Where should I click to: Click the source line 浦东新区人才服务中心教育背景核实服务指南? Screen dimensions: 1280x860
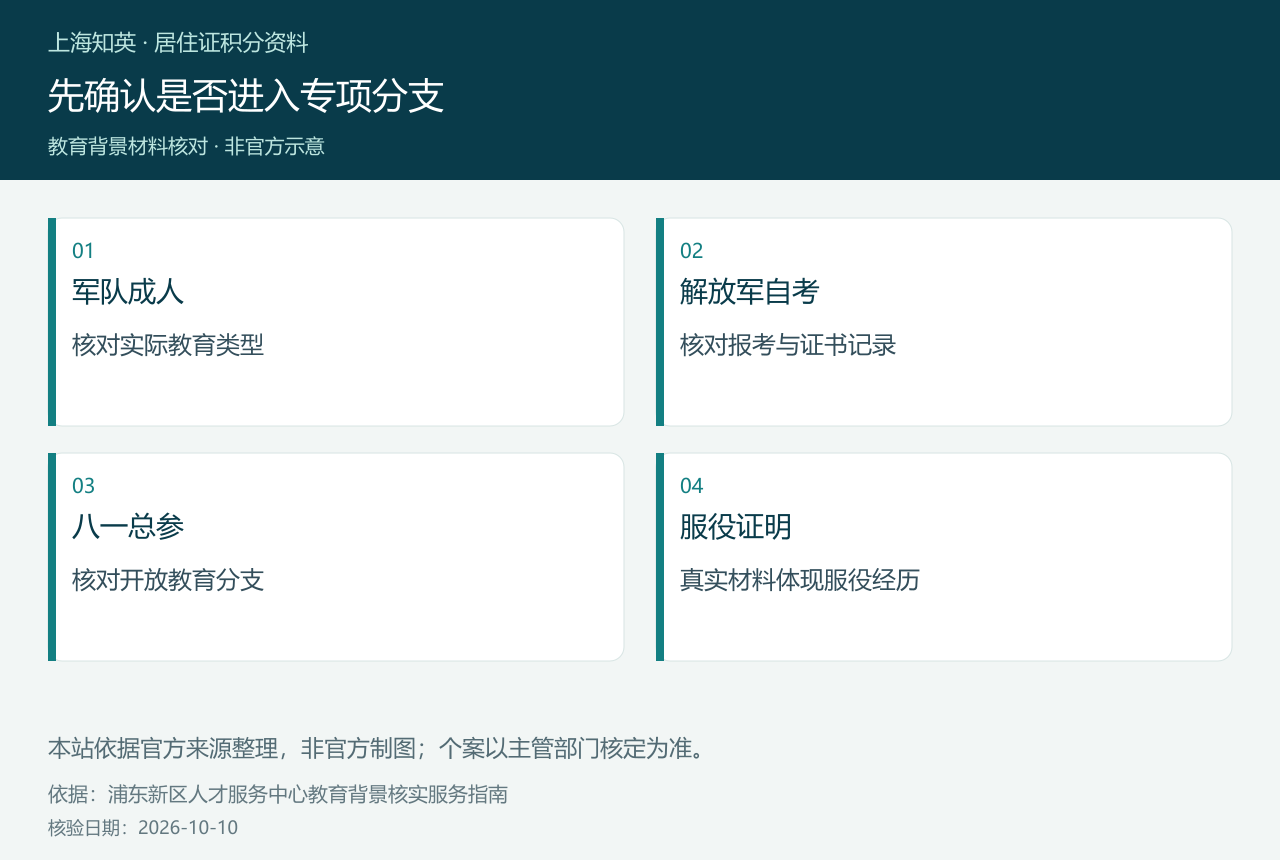(308, 795)
